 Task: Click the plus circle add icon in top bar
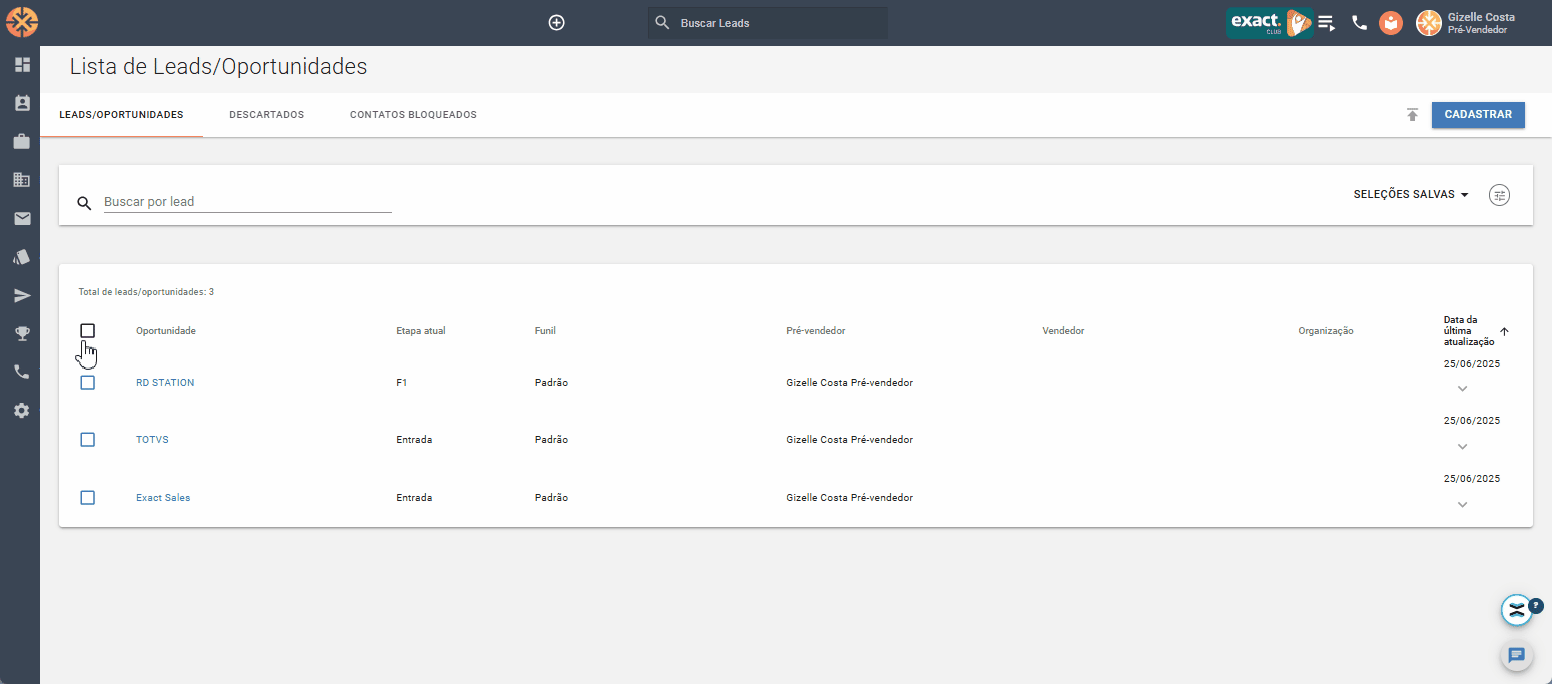[x=557, y=22]
